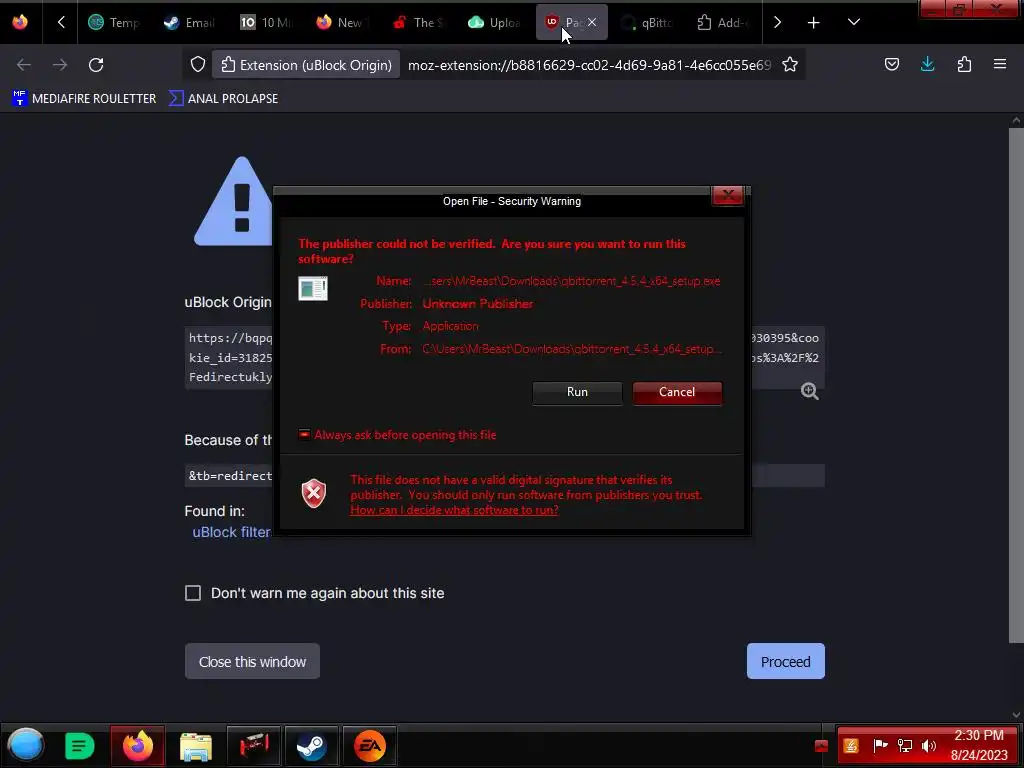
Task: Open the MEDIAFIRE ROULETTER bookmark
Action: 84,99
